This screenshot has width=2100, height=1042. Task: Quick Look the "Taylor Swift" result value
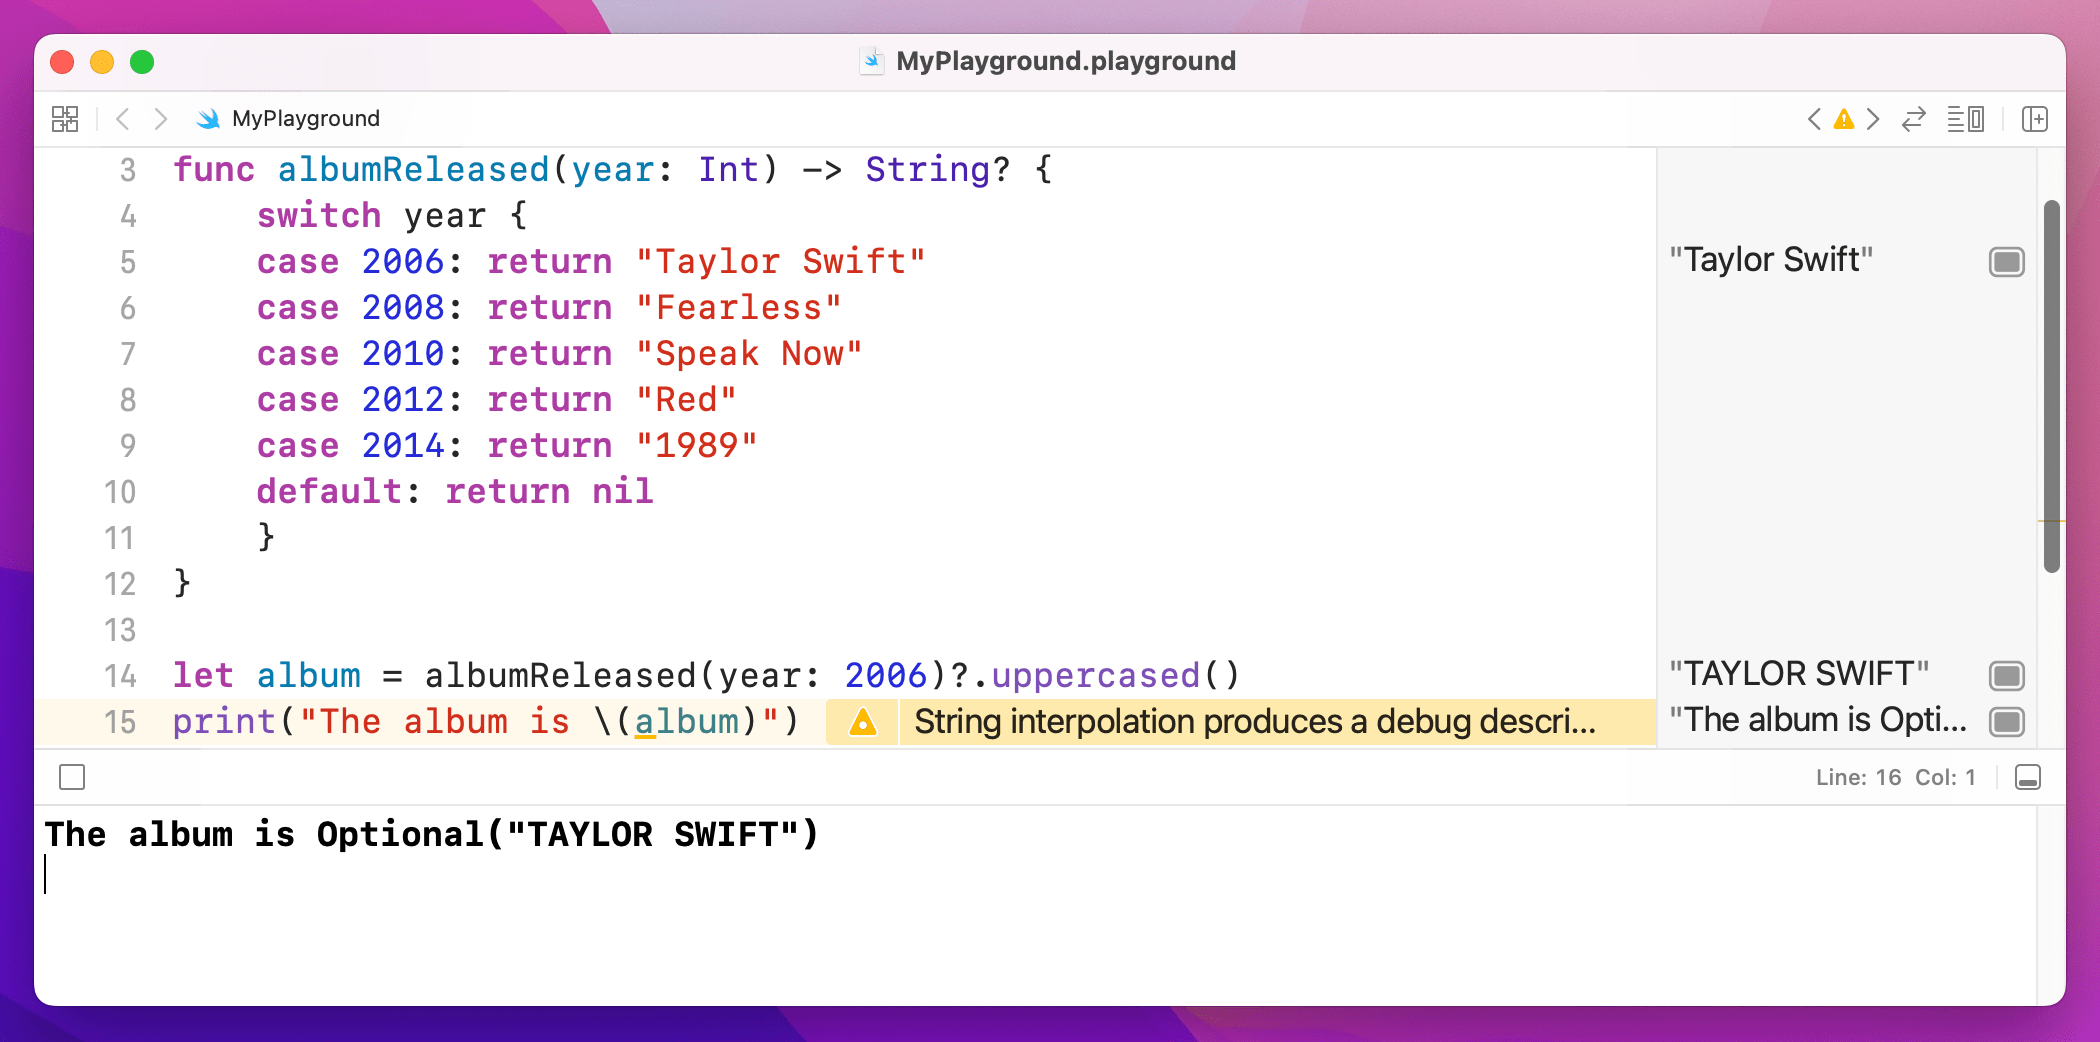[x=2006, y=261]
